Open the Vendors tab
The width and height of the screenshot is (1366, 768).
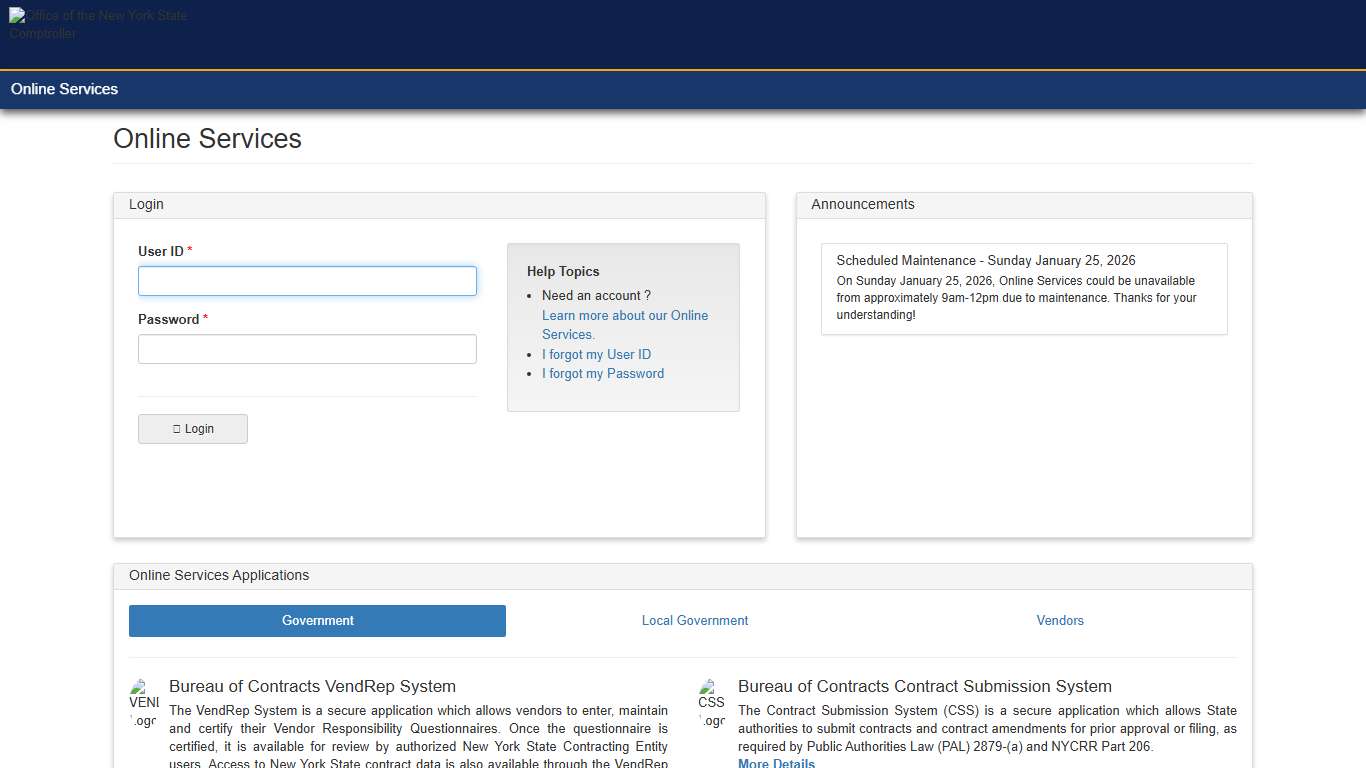(x=1060, y=620)
